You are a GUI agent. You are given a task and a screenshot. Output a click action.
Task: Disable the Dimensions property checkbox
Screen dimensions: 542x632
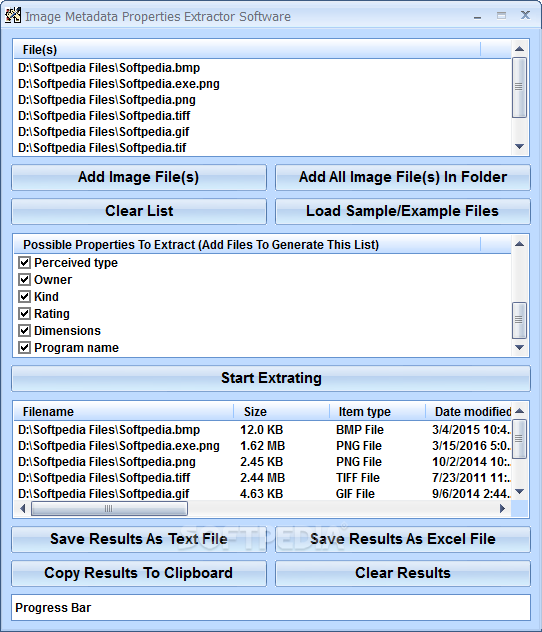[x=25, y=331]
